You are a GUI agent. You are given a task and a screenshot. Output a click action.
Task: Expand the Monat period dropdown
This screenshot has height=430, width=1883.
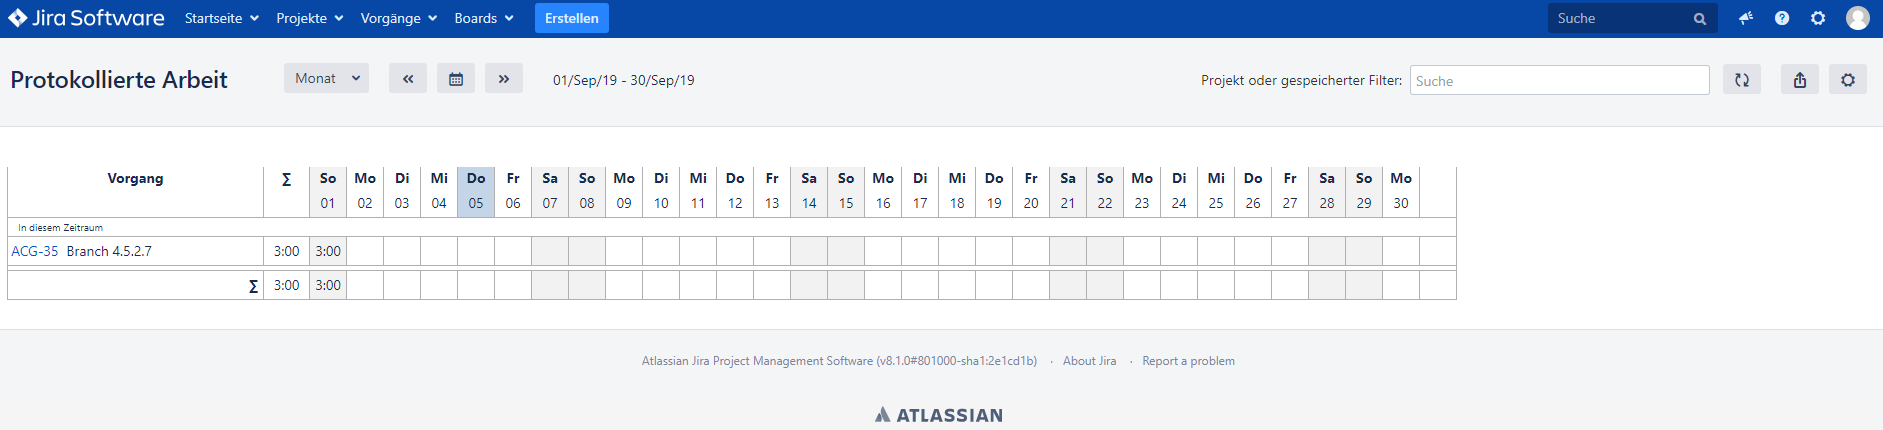pyautogui.click(x=326, y=78)
